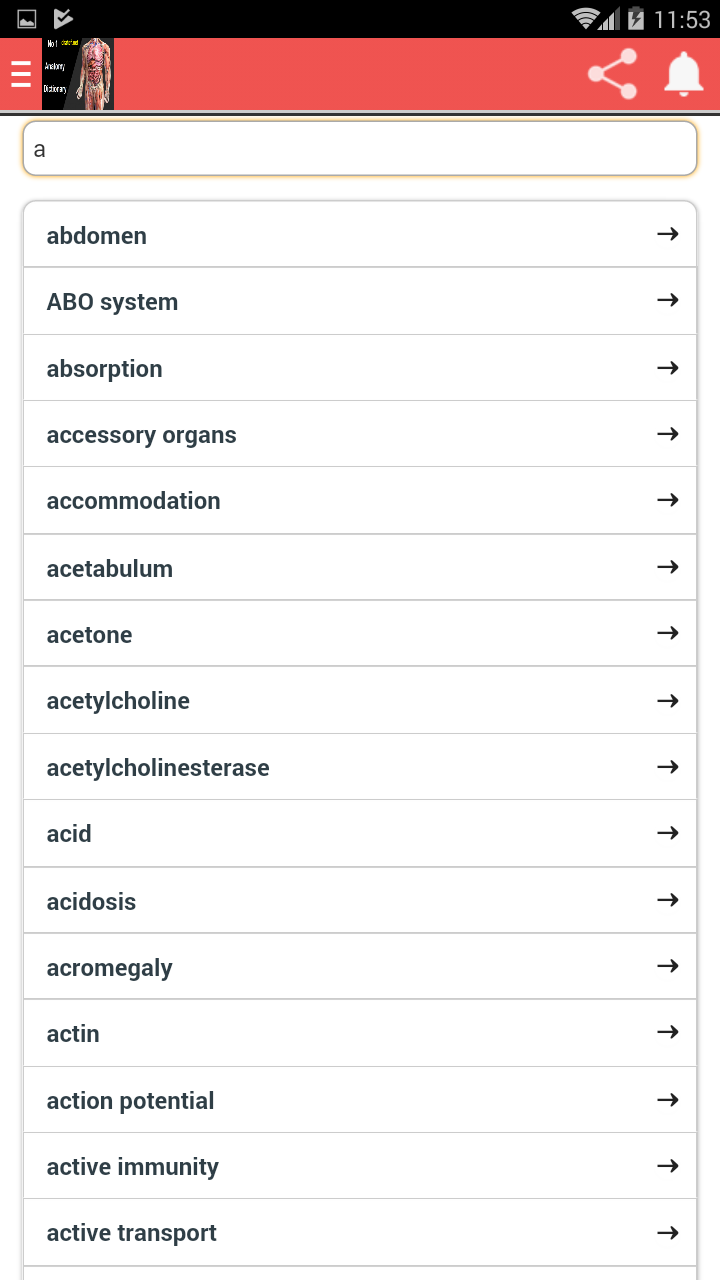Open the absorption entry
Viewport: 720px width, 1280px height.
click(104, 369)
